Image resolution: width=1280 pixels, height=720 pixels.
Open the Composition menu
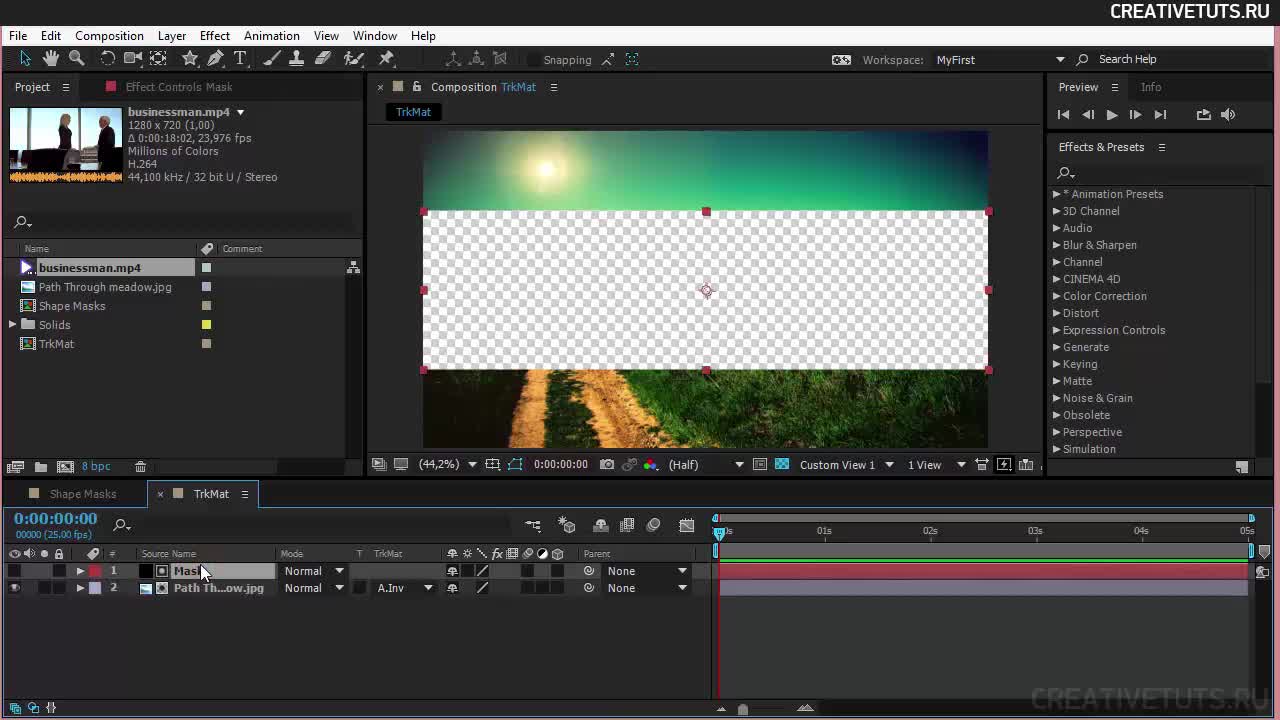[109, 36]
